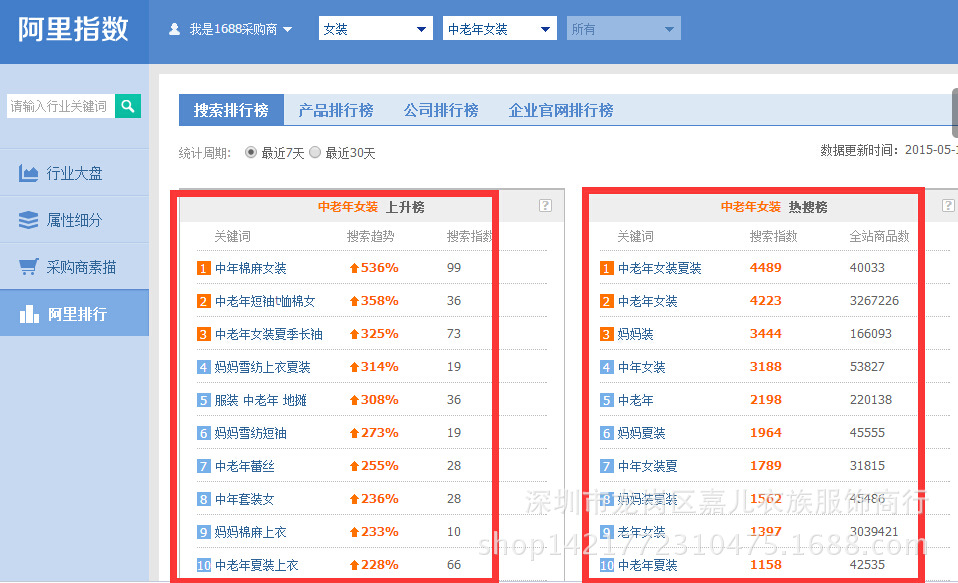The image size is (958, 583).
Task: Click the keyword link 中年棉麻女装
Action: [250, 268]
